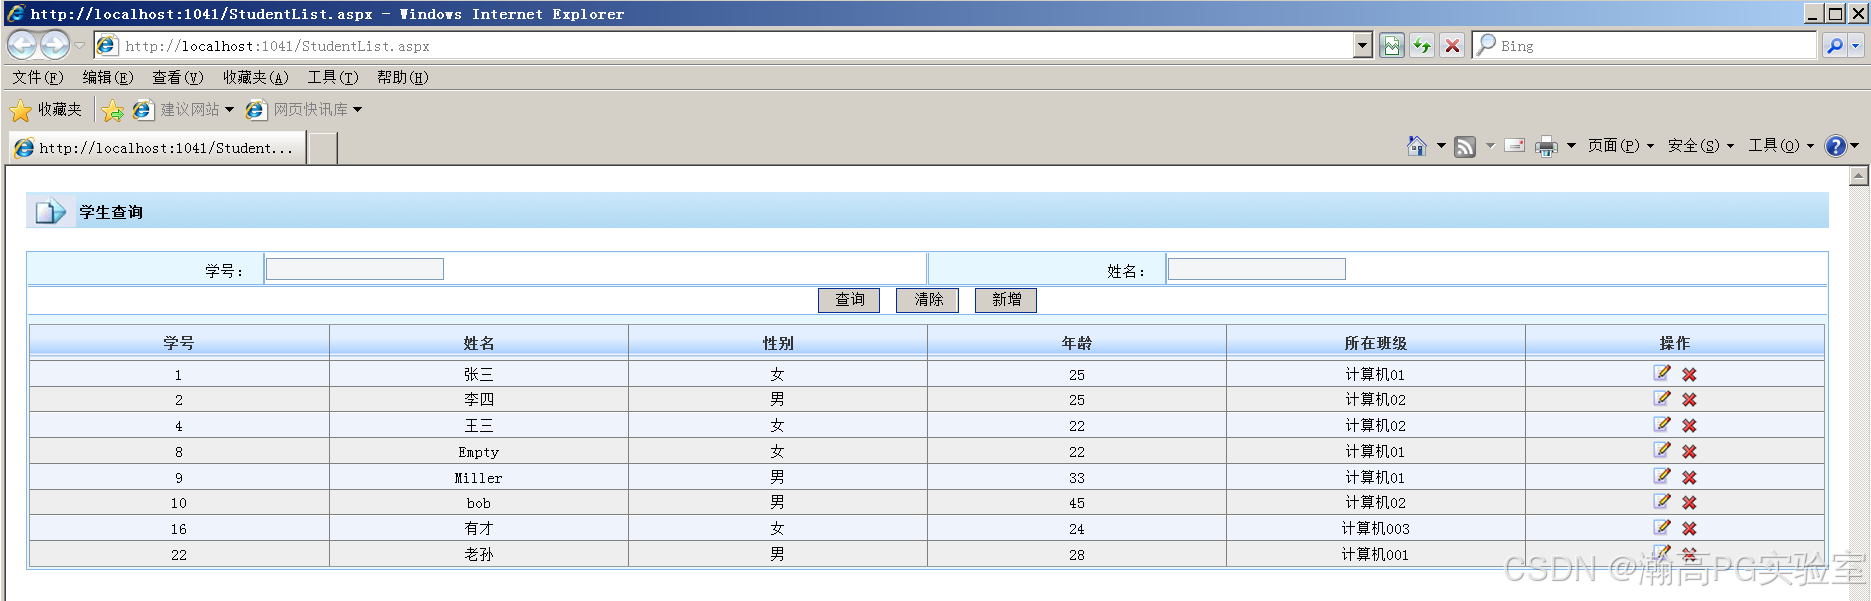The width and height of the screenshot is (1871, 601).
Task: Open 页面(P) command bar menu
Action: pyautogui.click(x=1621, y=146)
